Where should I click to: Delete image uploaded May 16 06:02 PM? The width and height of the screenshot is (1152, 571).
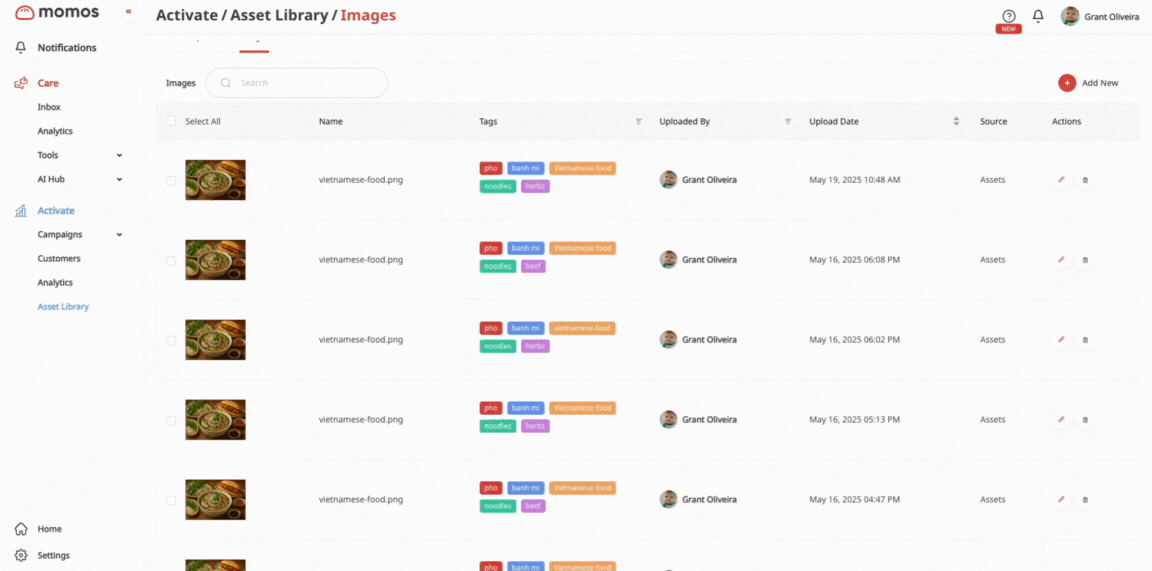[x=1085, y=340]
